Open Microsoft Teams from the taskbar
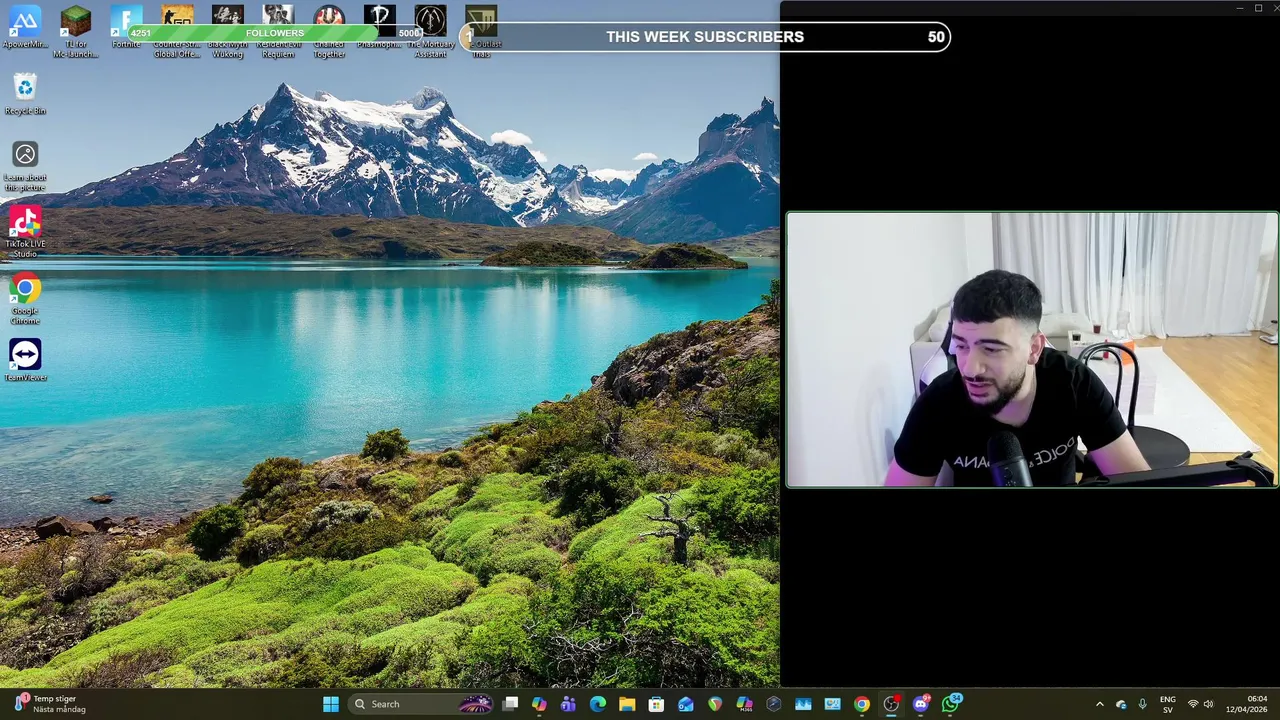1280x720 pixels. (568, 704)
